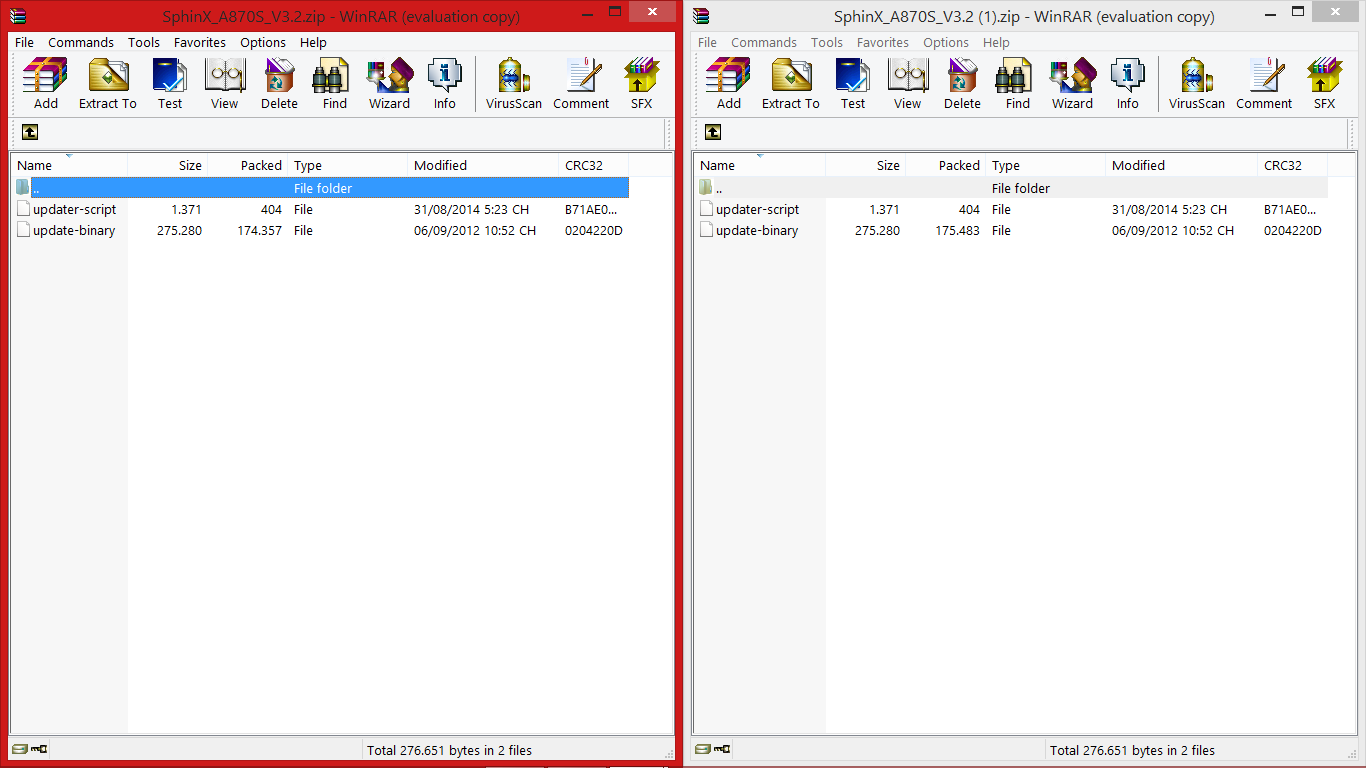Click Add icon in right WinRAR window
Screen dimensions: 1366x768
click(729, 84)
